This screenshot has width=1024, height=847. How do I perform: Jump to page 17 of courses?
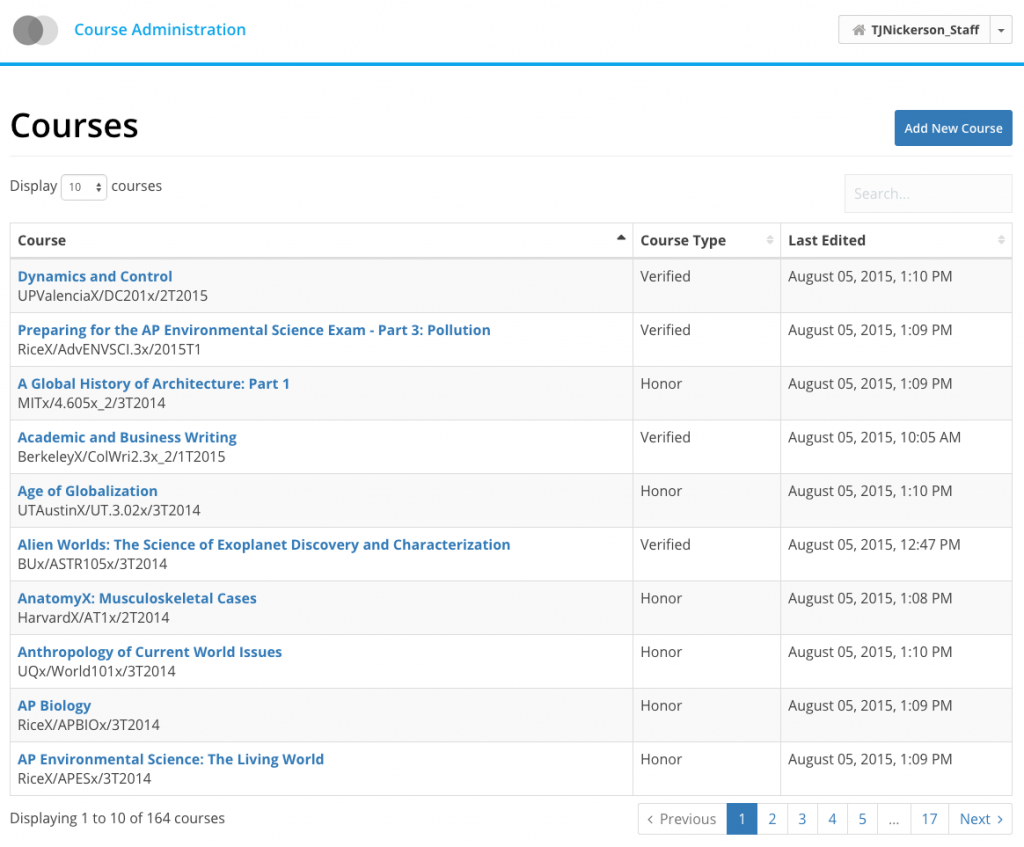coord(929,819)
